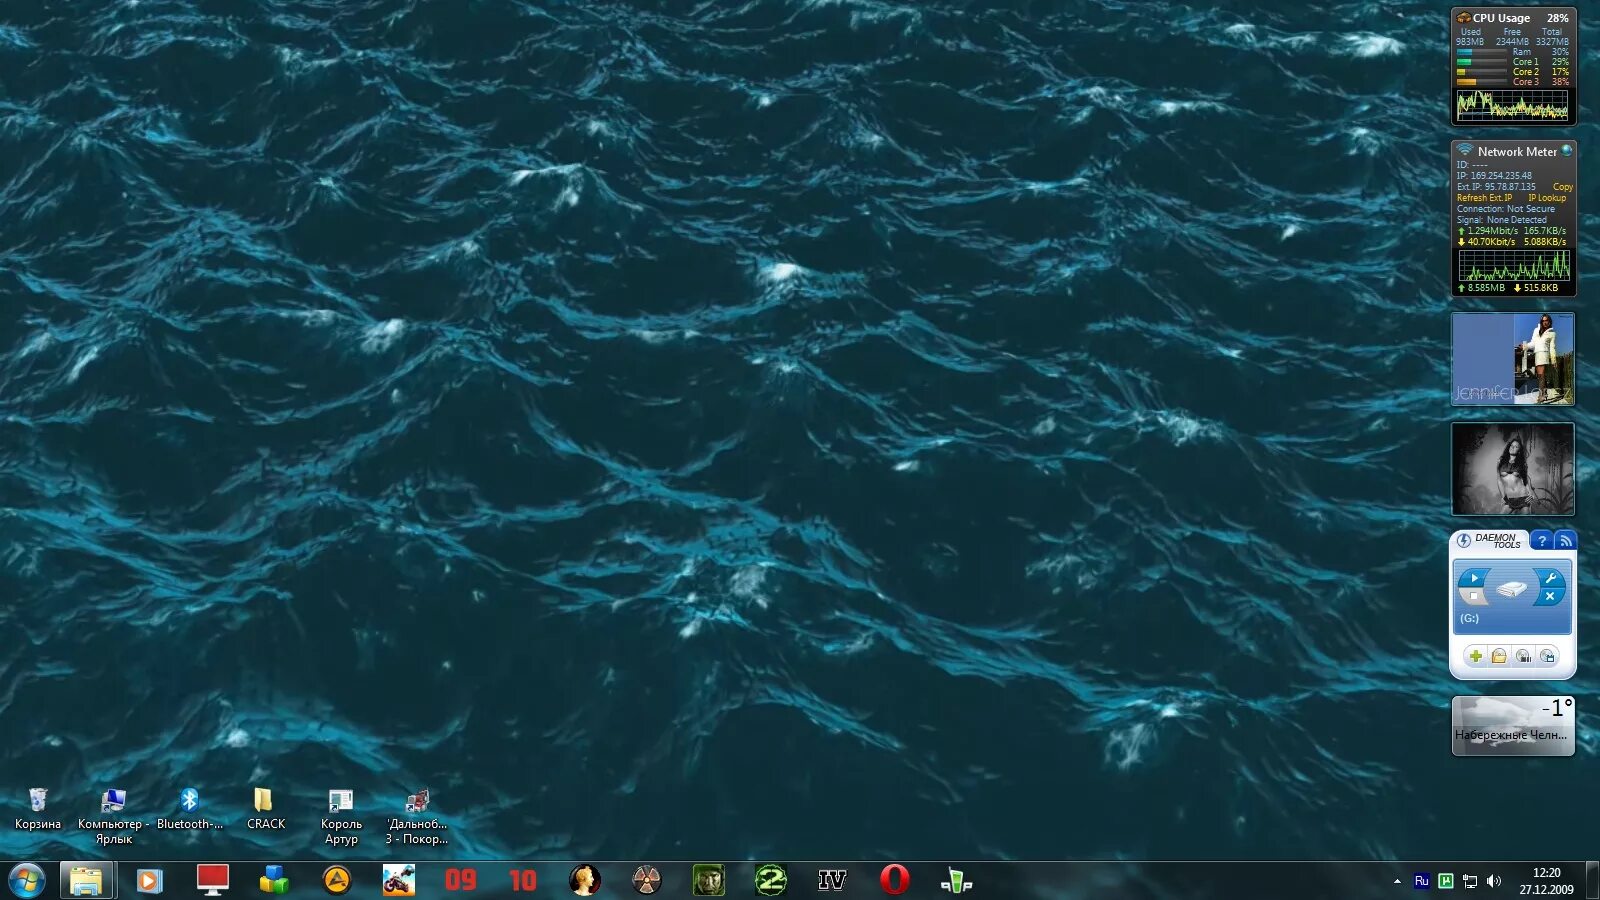Click the Core 1 usage bar

point(1481,62)
